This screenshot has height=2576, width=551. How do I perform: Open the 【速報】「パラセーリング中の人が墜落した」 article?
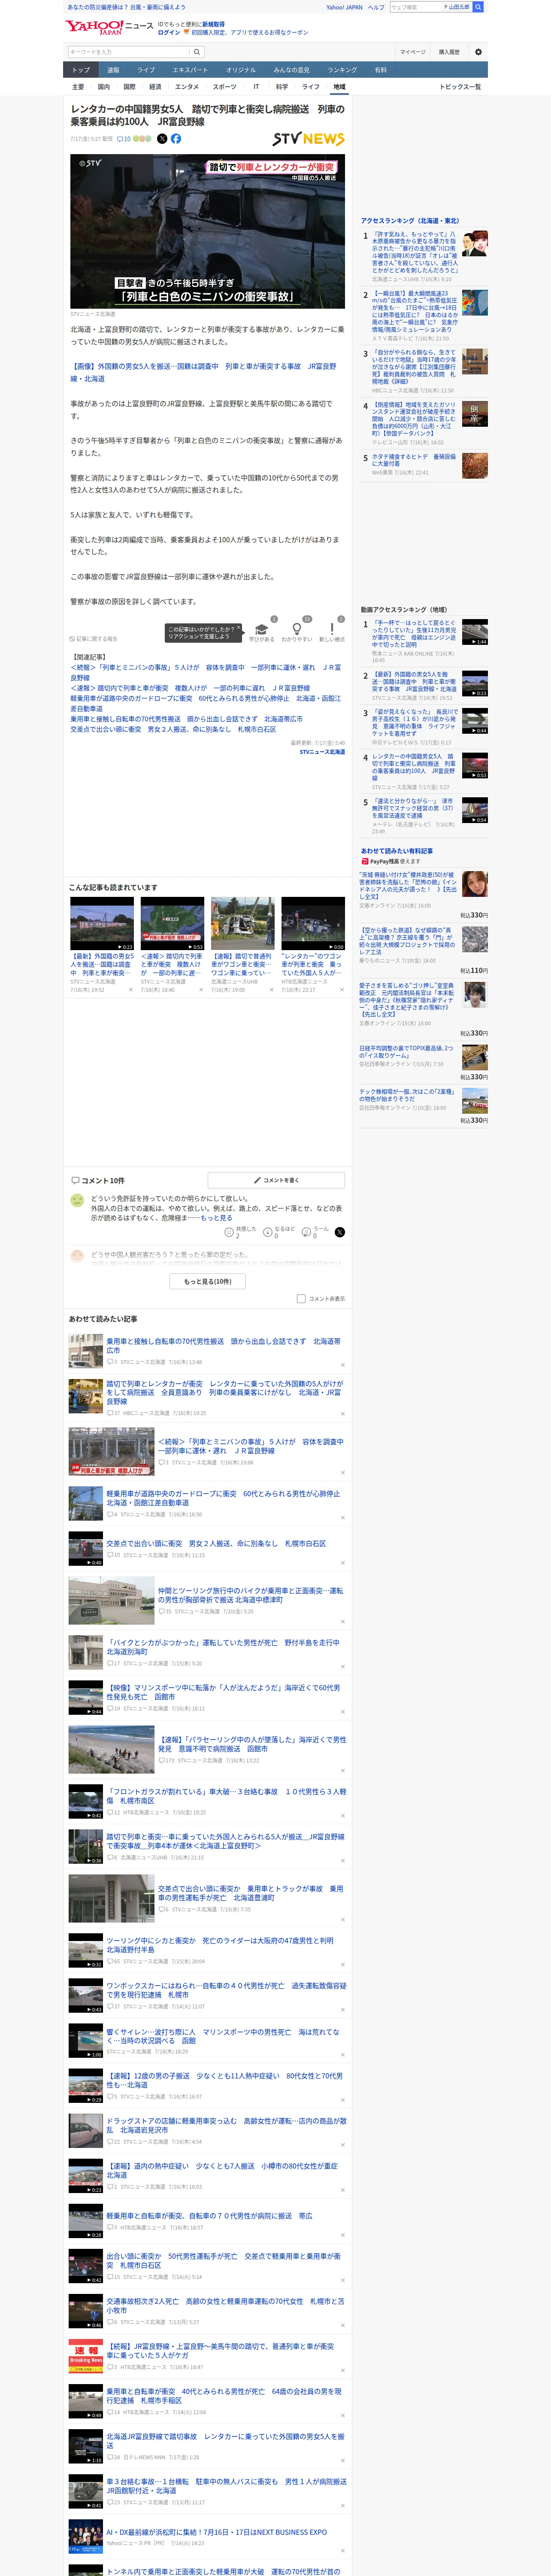[x=252, y=1744]
